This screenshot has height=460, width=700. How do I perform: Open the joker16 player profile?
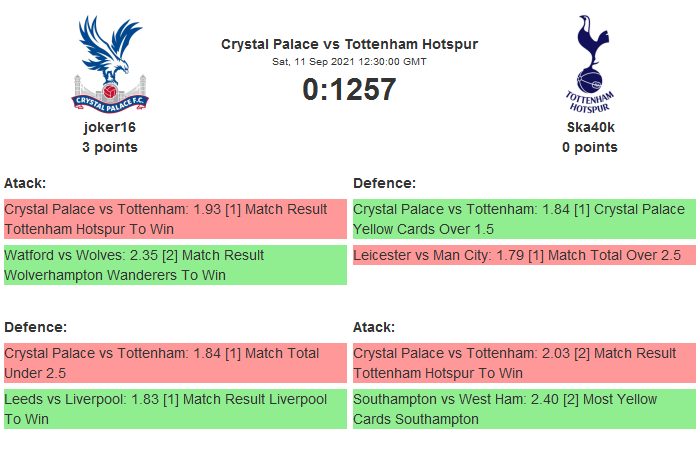[110, 127]
